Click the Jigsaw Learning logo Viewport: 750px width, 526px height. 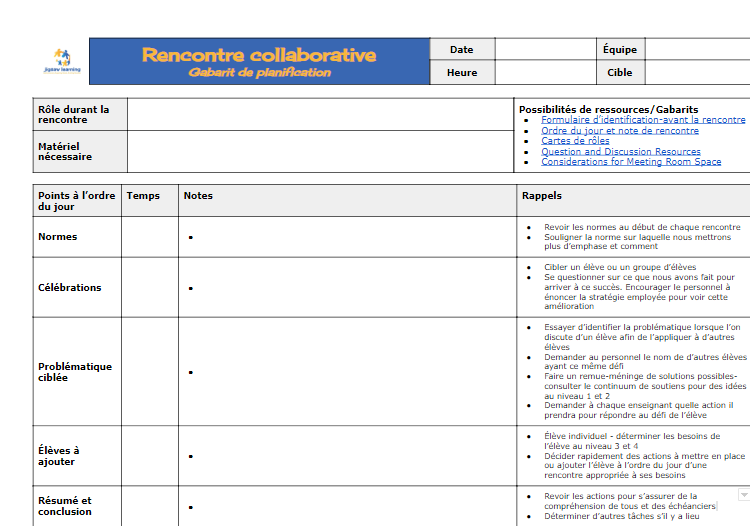coord(63,62)
